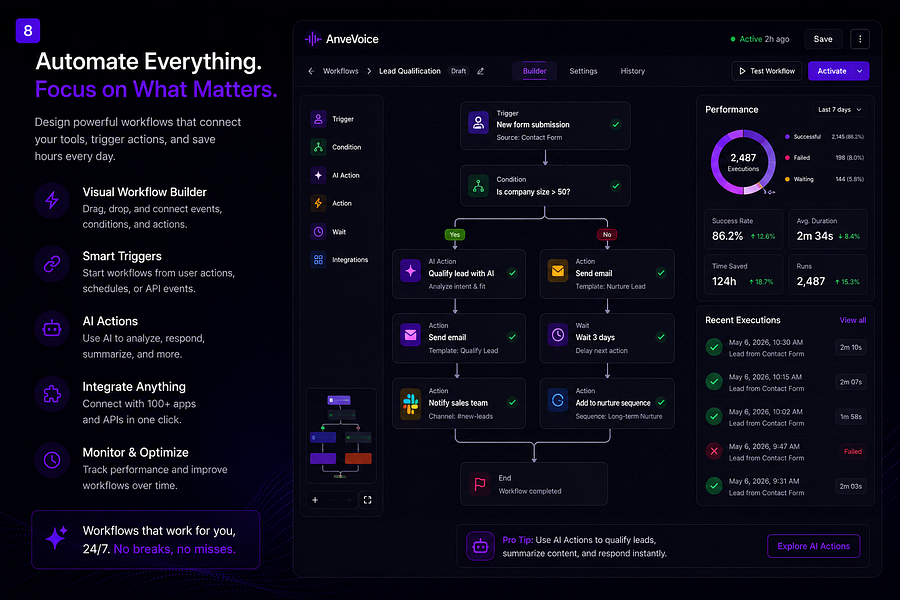Viewport: 900px width, 600px height.
Task: Click the sparkle icon on Qualify lead with AI
Action: 410,271
